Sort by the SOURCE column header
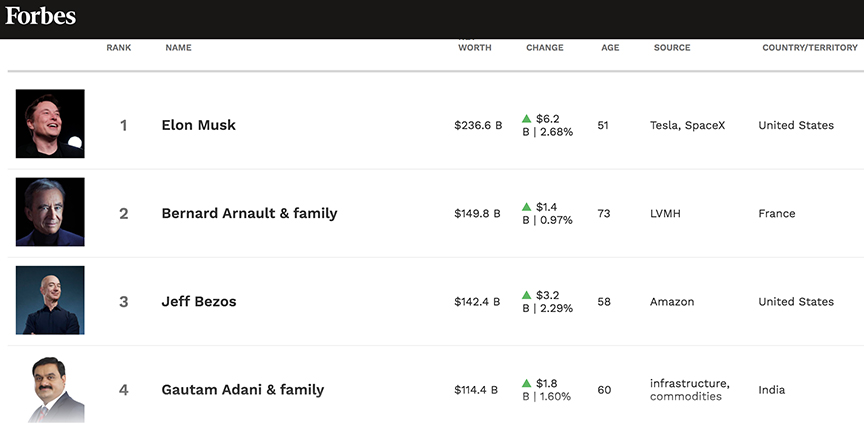The width and height of the screenshot is (864, 437). 672,48
